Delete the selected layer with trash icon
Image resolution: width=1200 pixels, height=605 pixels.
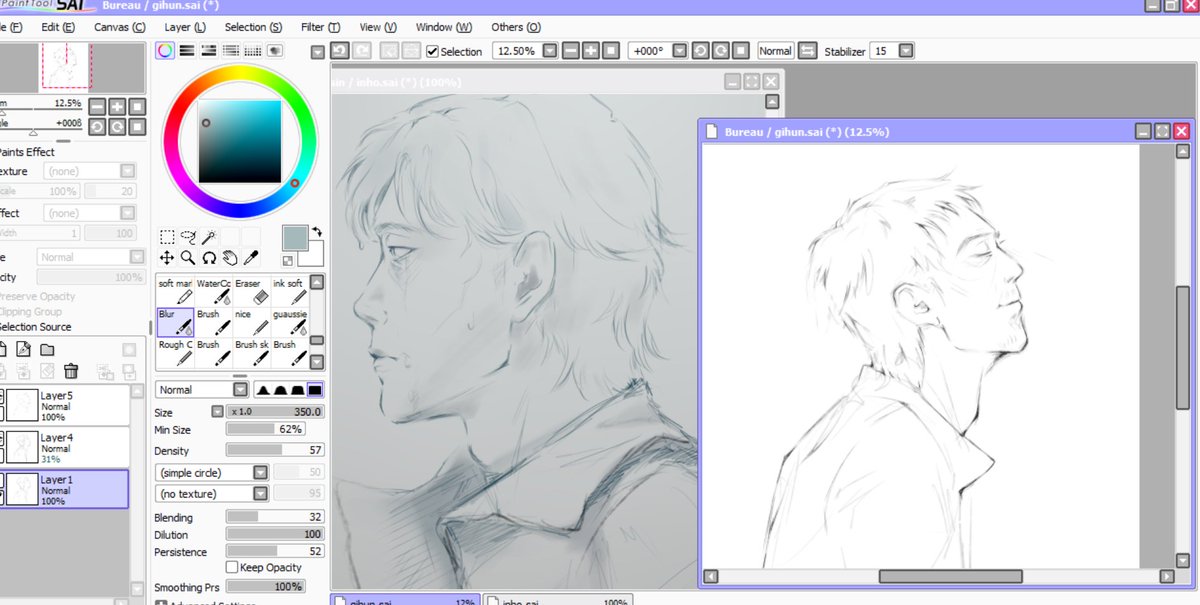pyautogui.click(x=71, y=371)
